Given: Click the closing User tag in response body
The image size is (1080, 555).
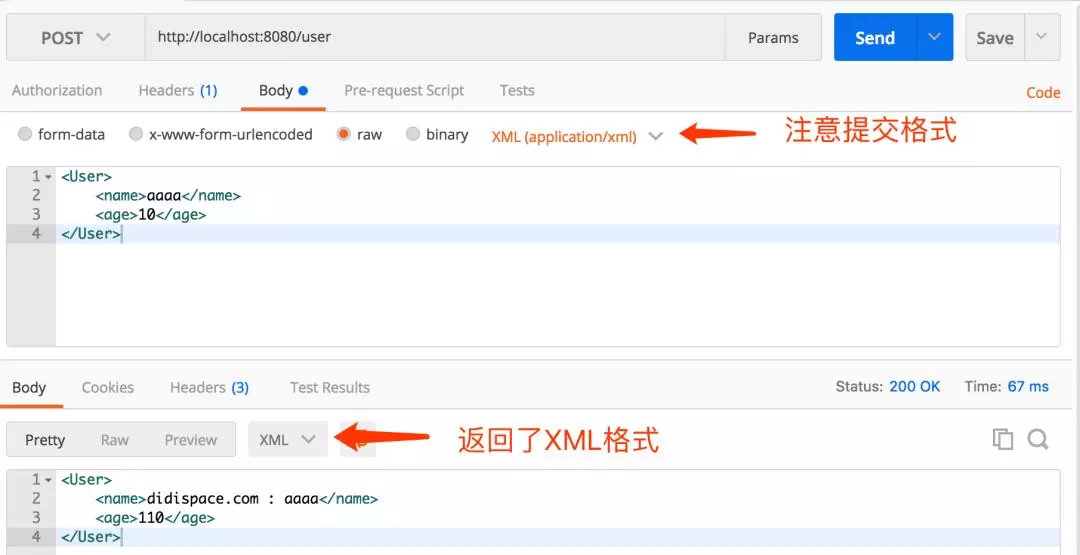Looking at the screenshot, I should pos(91,537).
